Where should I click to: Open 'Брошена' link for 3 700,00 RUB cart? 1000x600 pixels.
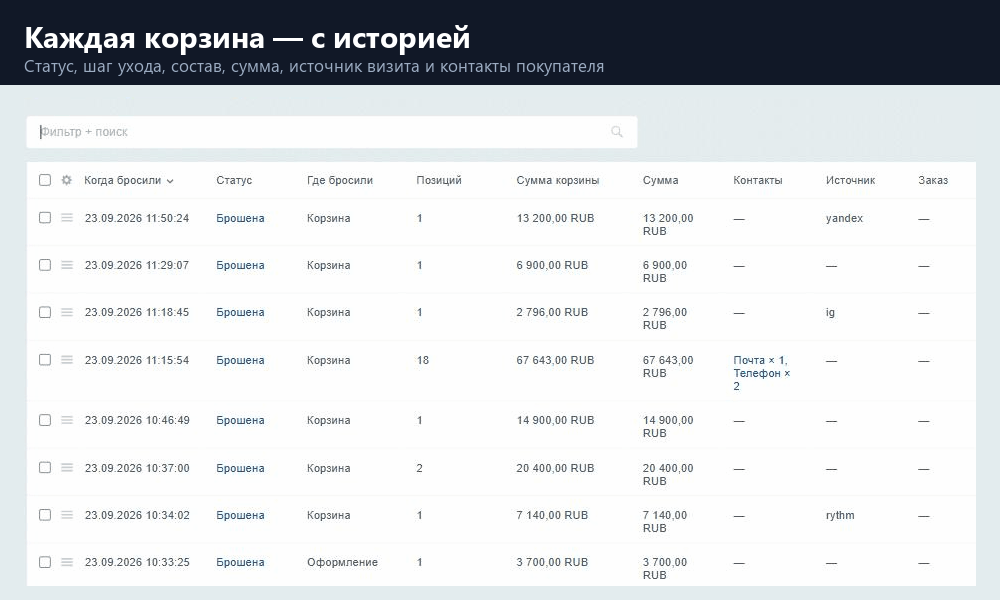[x=240, y=562]
